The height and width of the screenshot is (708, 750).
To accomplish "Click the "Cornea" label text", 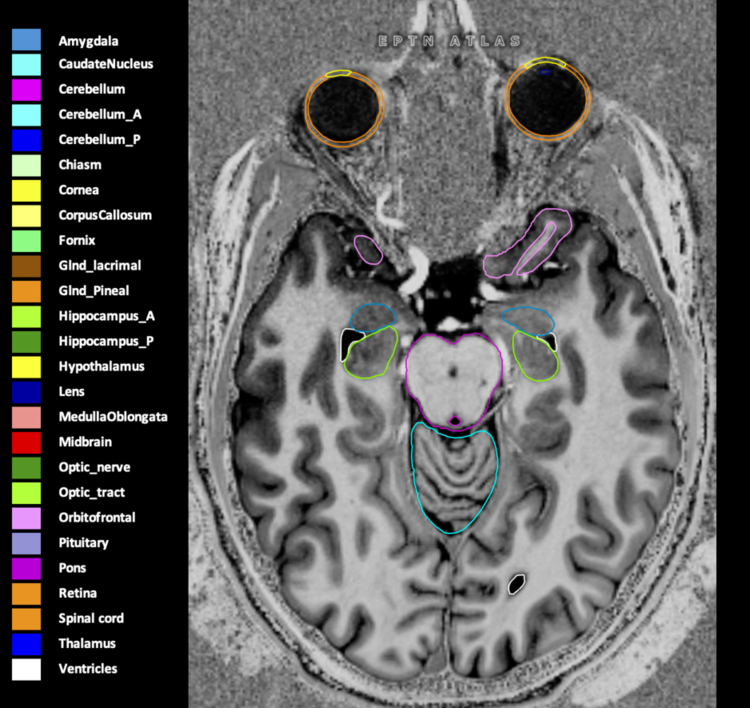I will [x=79, y=190].
